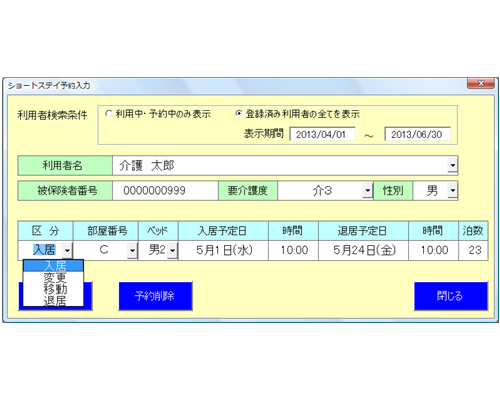
Task: Open the 部屋番号 dropdown arrow
Action: (132, 250)
